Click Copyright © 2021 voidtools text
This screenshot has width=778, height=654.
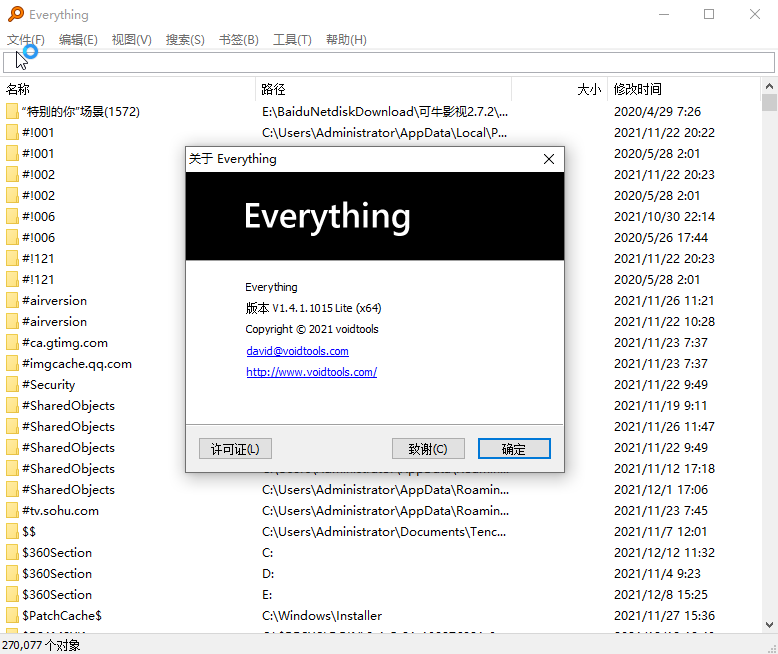pyautogui.click(x=312, y=329)
